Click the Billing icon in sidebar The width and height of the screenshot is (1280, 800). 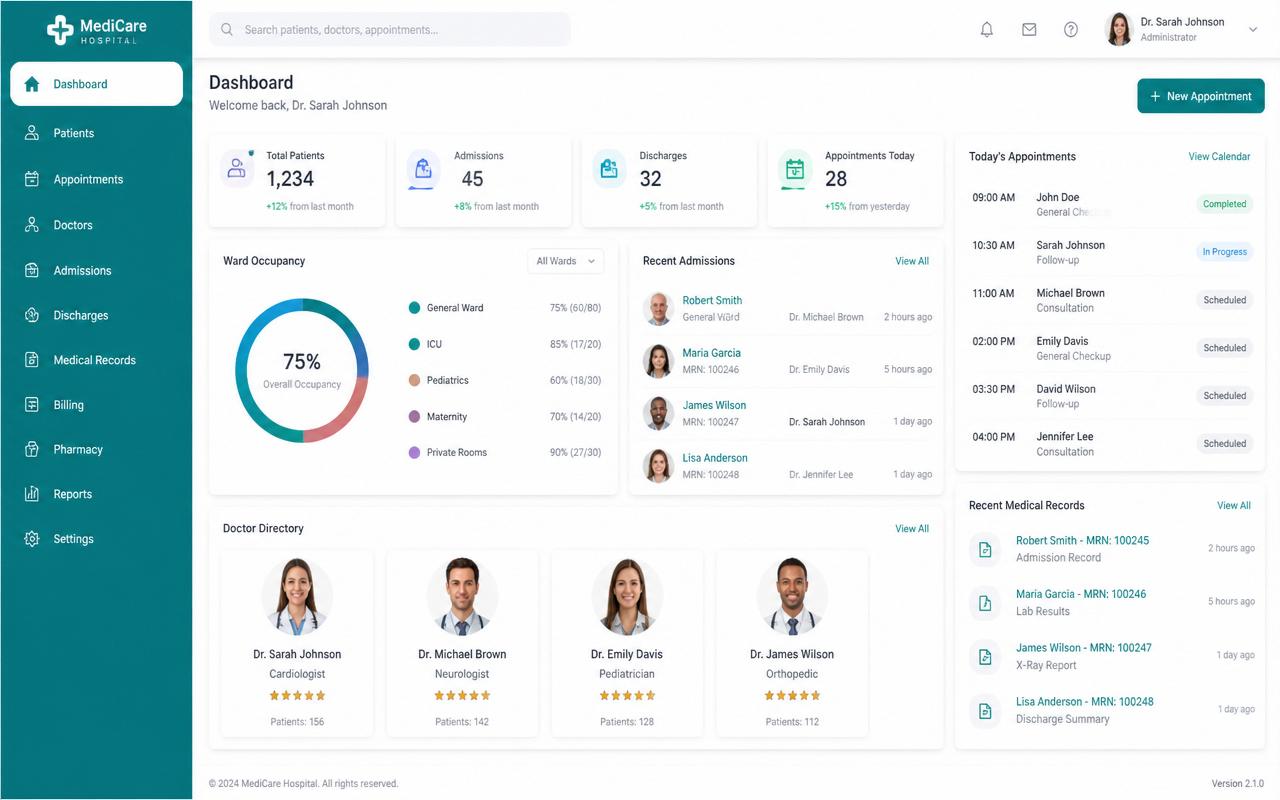coord(32,405)
